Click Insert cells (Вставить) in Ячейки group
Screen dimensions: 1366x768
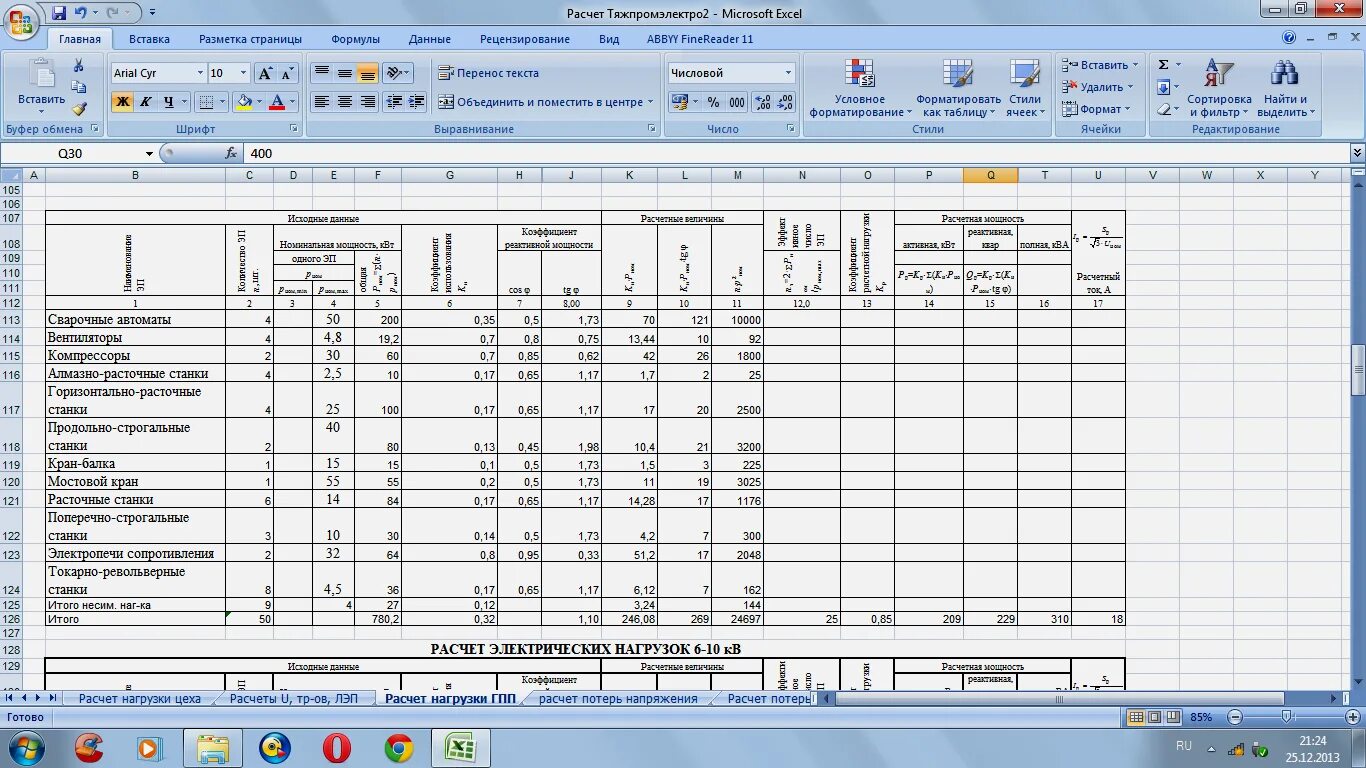coord(1094,65)
